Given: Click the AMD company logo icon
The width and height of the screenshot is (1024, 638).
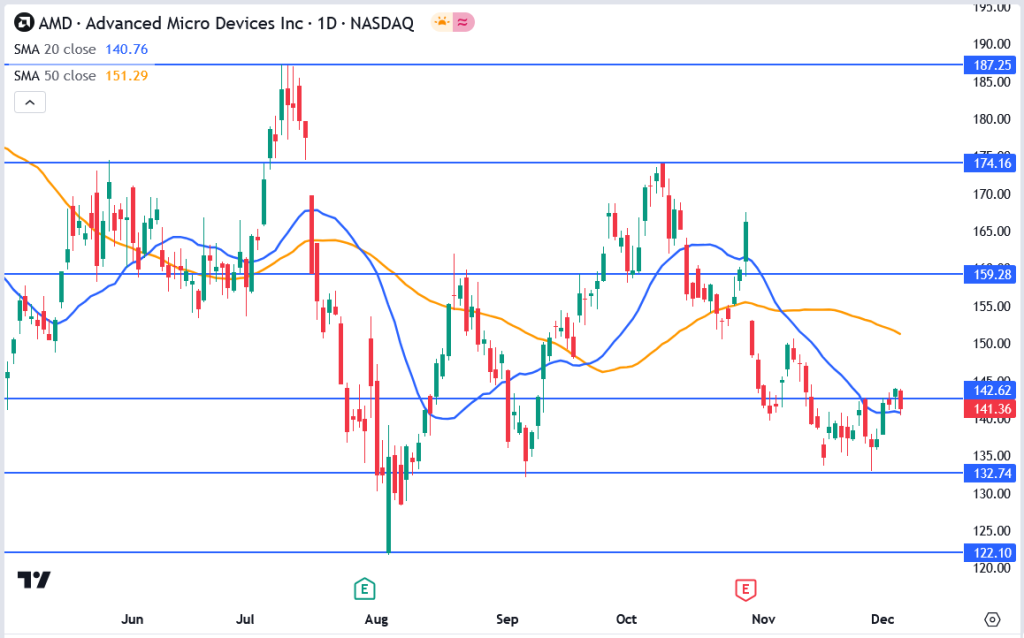Looking at the screenshot, I should 24,23.
